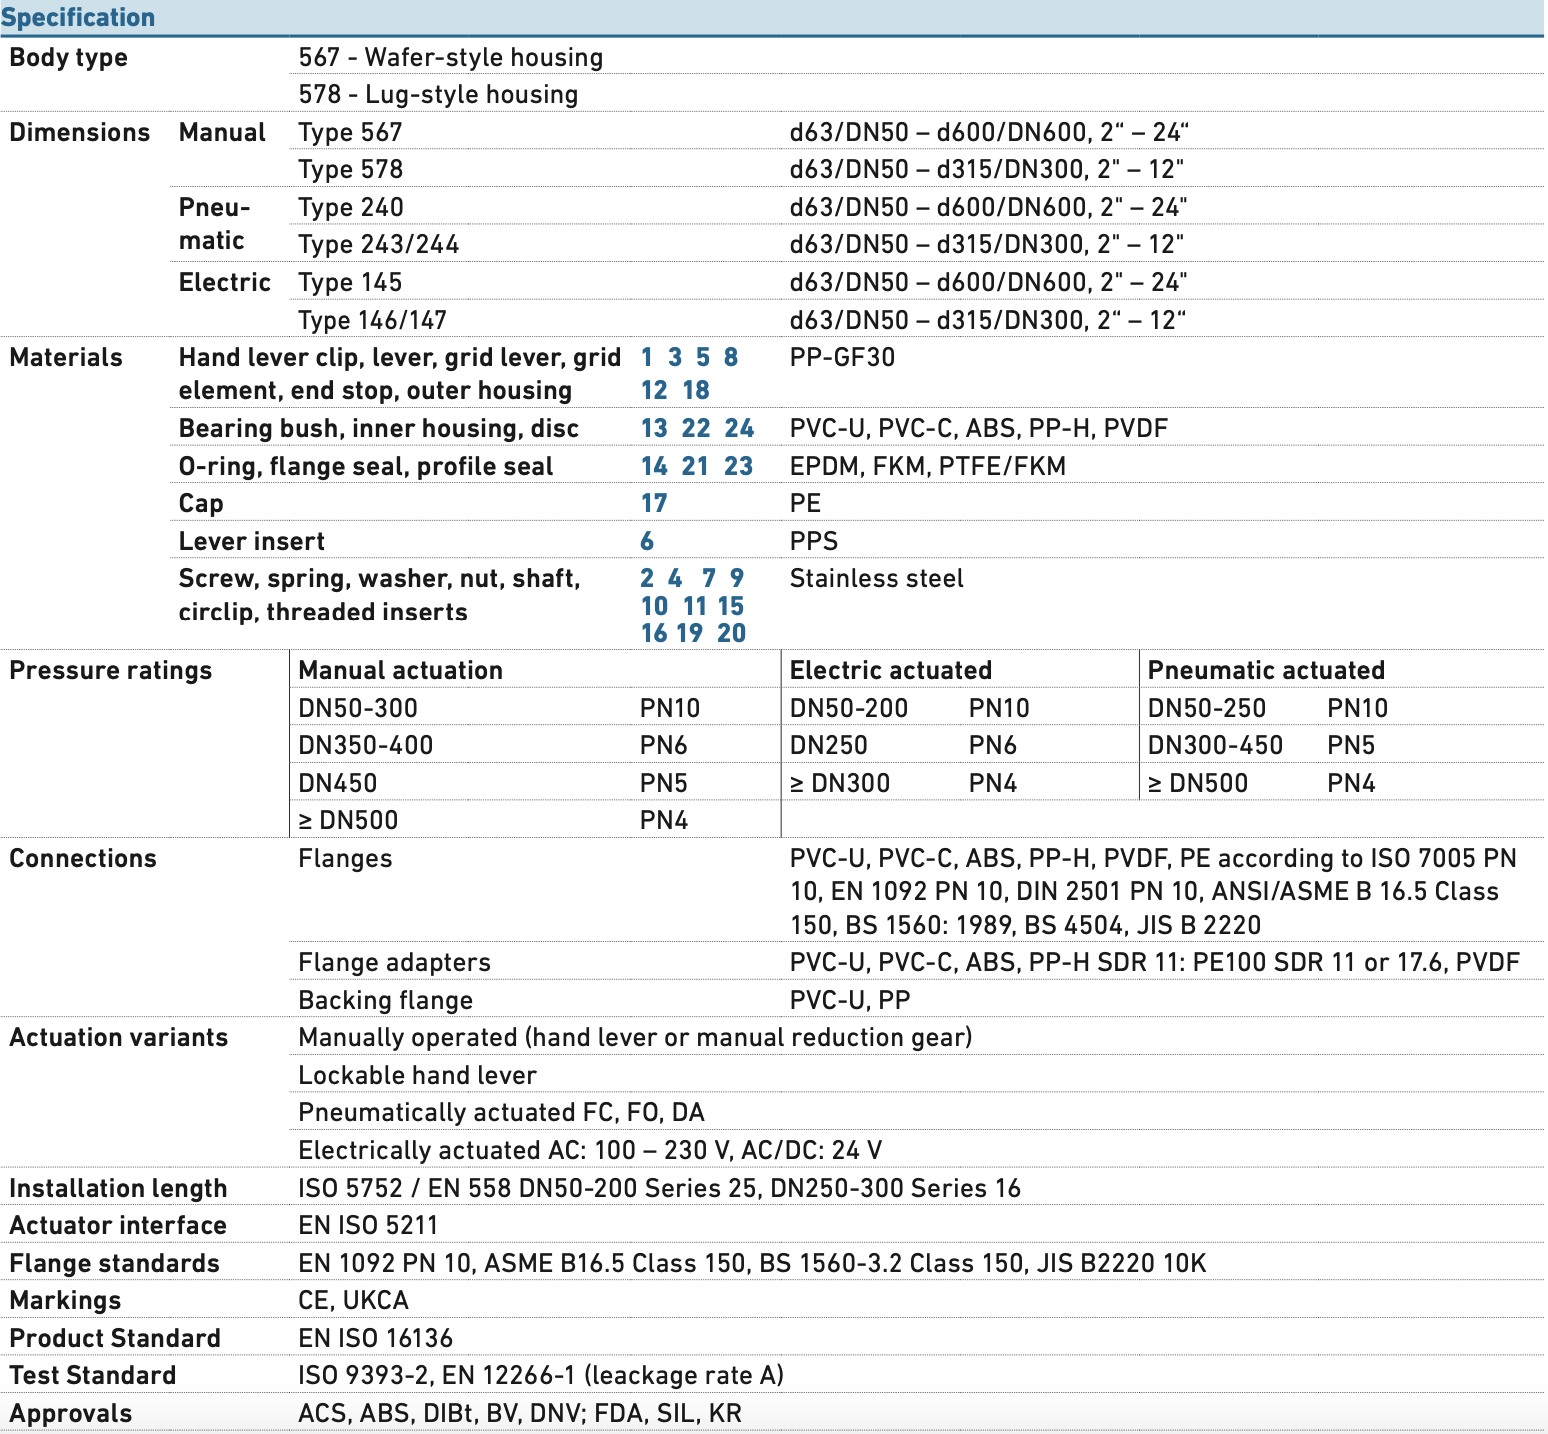Image resolution: width=1548 pixels, height=1434 pixels.
Task: Click 'Manual actuation' column header
Action: [x=400, y=670]
